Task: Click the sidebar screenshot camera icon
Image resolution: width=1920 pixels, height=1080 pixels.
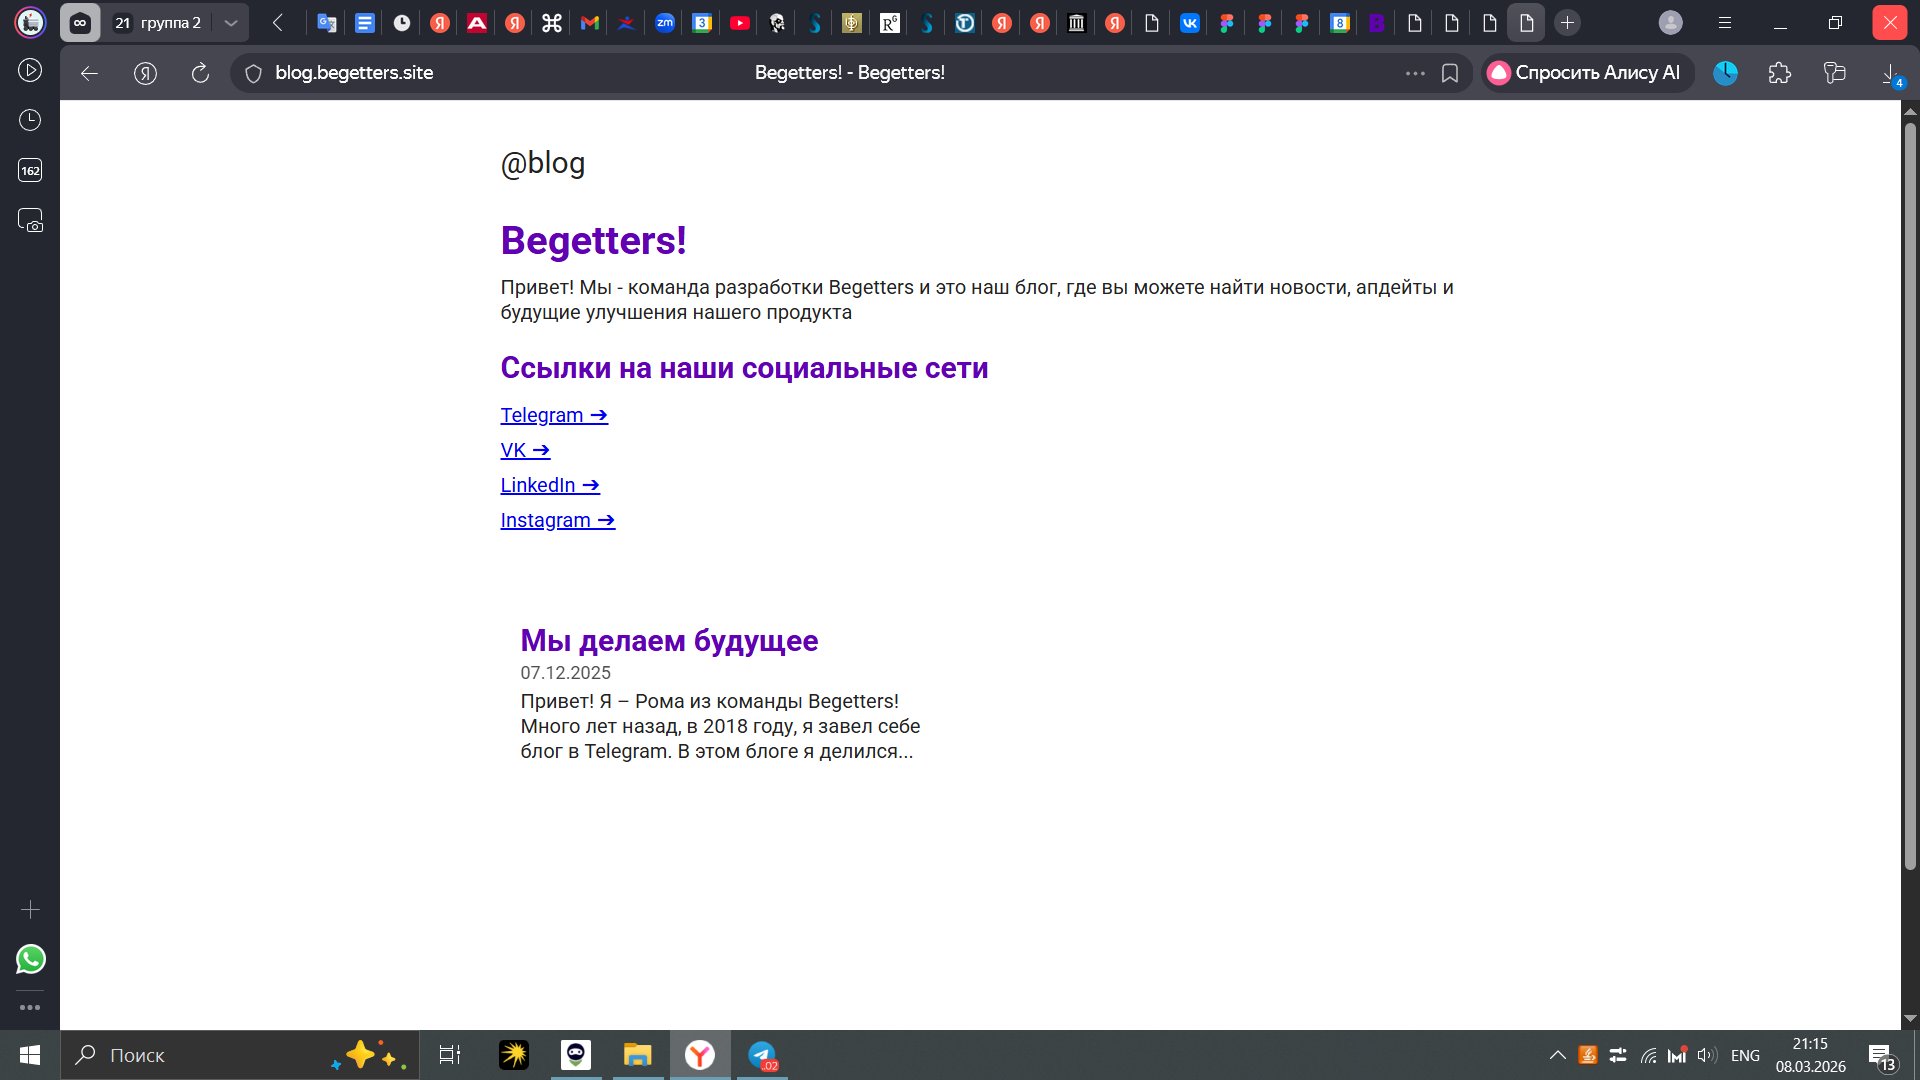Action: pos(30,220)
